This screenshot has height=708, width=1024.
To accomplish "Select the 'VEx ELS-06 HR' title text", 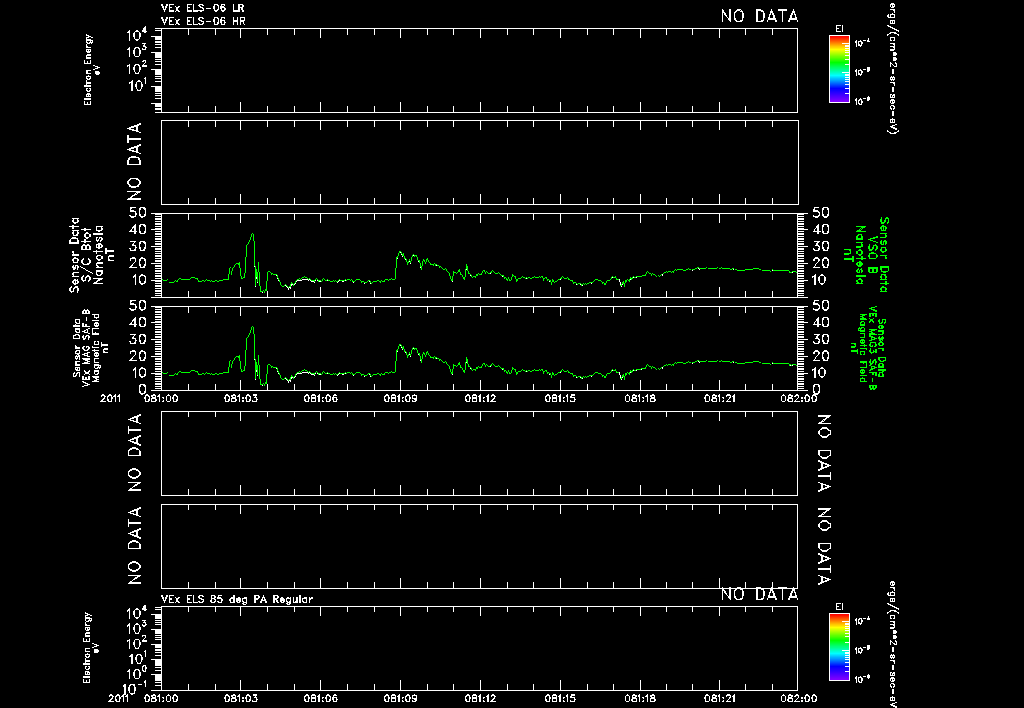I will (203, 21).
